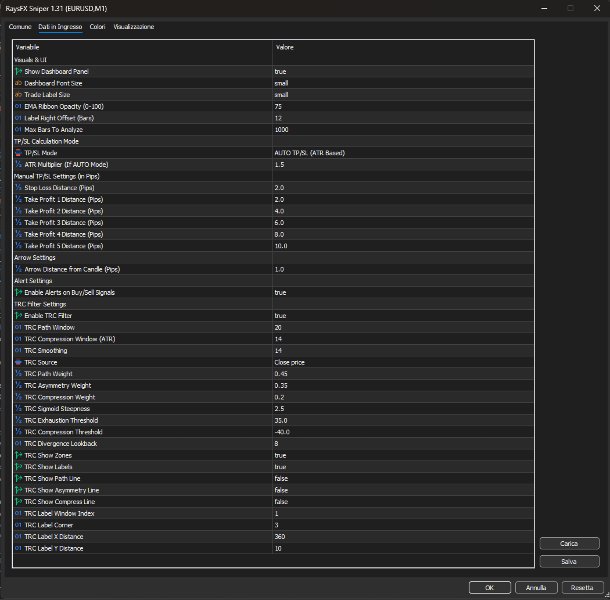Click the EMA Ribbon Opacity integer icon
The width and height of the screenshot is (610, 600).
point(18,106)
